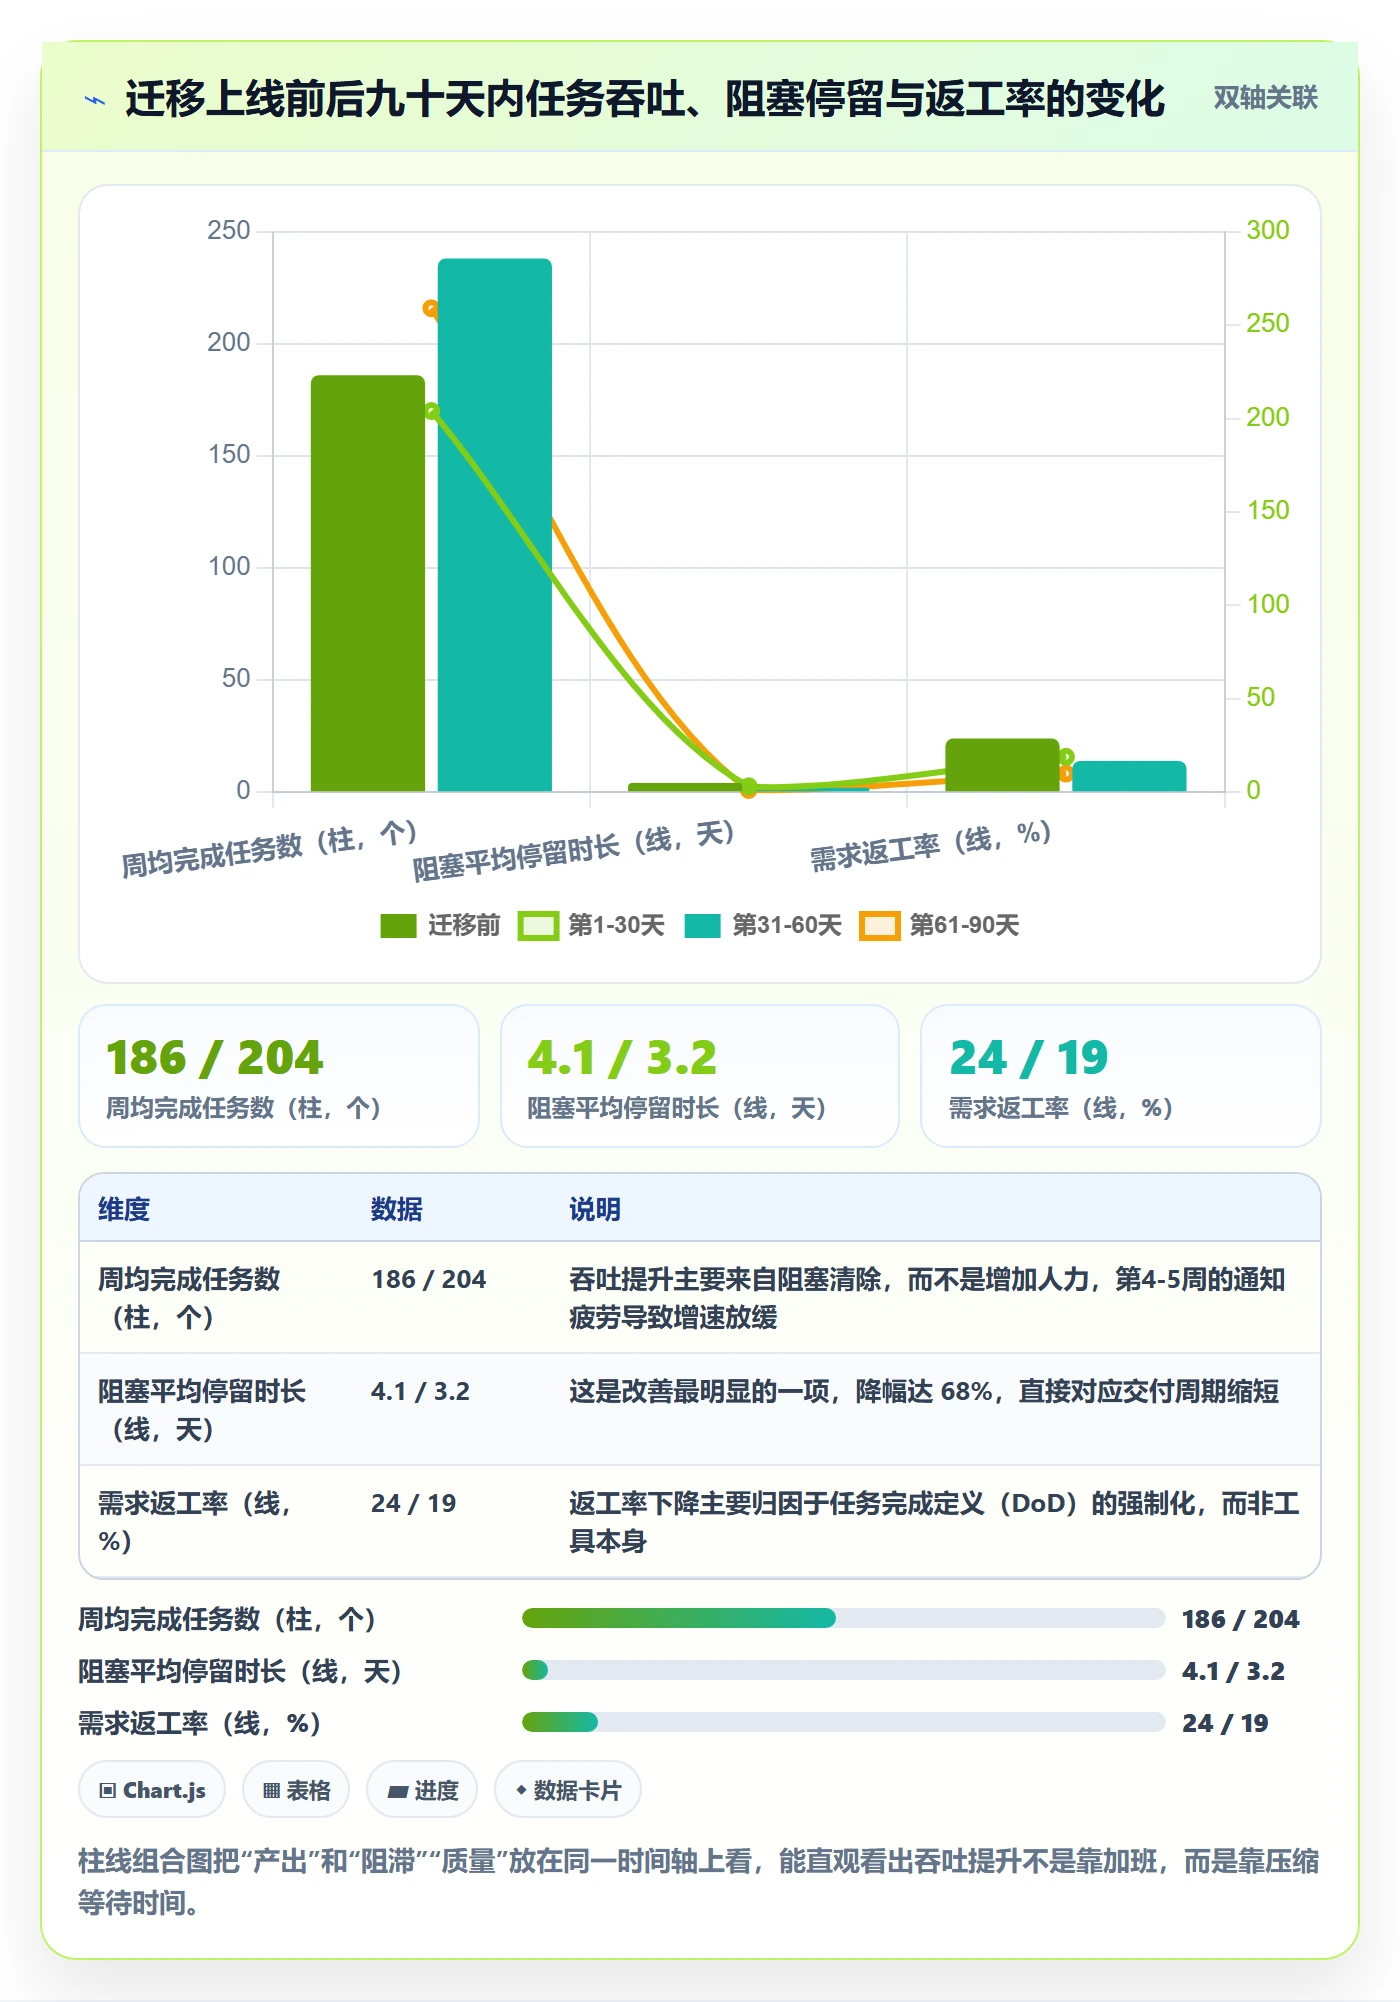Screen dimensions: 1400x2002
Task: Select the table note starting 吞吐提升主要来自阻塞清除
Action: pos(927,1298)
